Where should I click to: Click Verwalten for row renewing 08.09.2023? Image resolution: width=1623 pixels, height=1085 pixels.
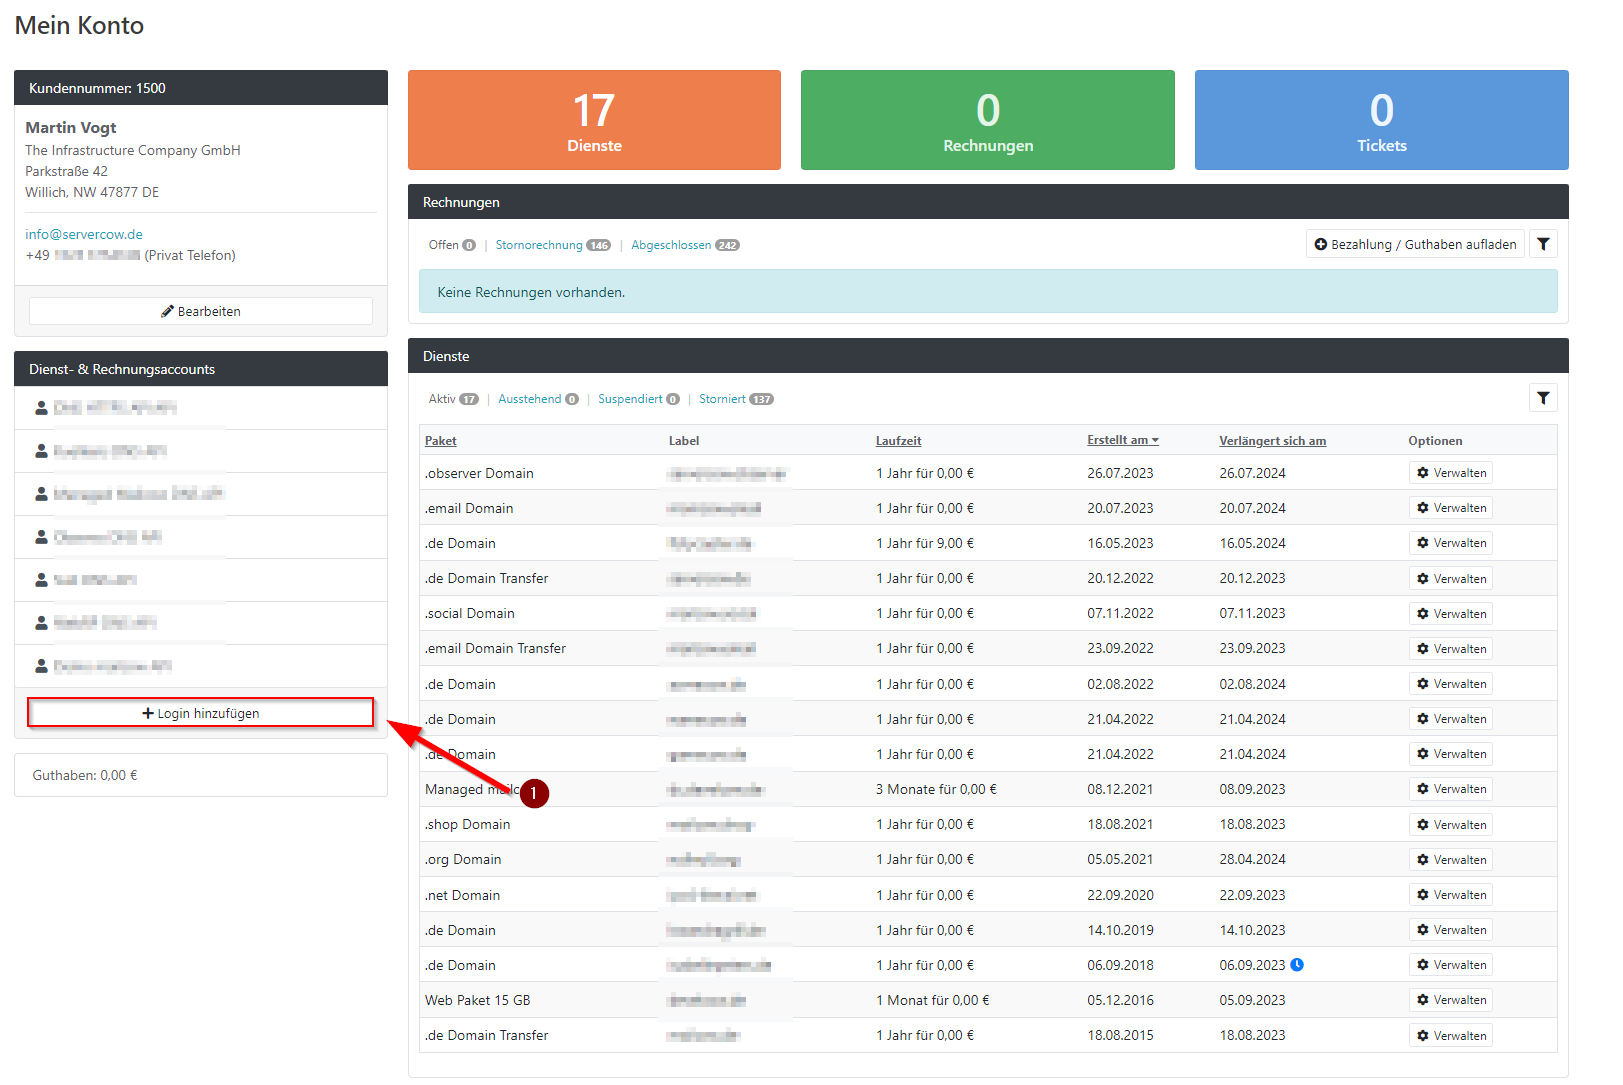tap(1451, 789)
